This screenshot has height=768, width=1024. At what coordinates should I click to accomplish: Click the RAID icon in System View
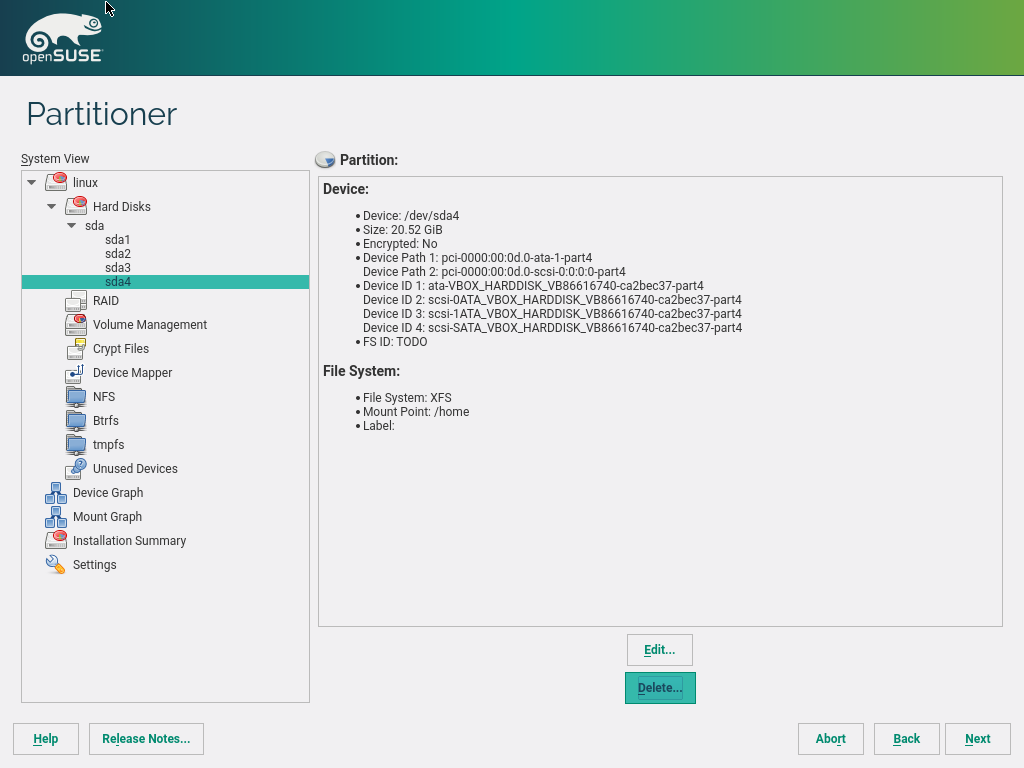click(x=76, y=301)
